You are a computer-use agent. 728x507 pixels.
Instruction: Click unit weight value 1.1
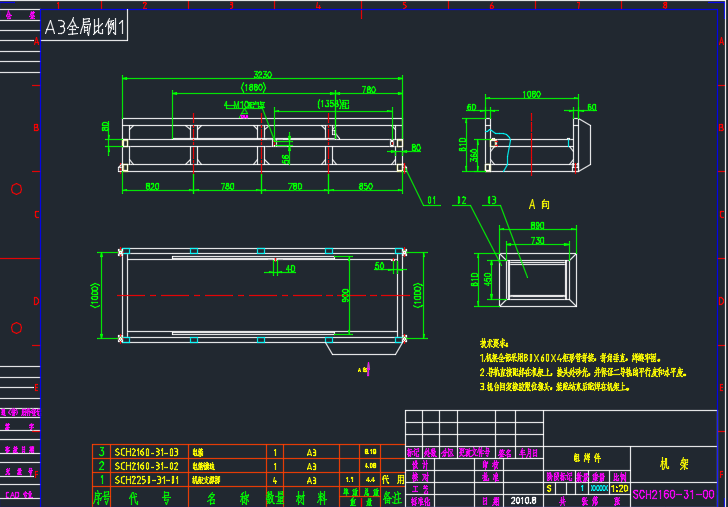pyautogui.click(x=350, y=480)
